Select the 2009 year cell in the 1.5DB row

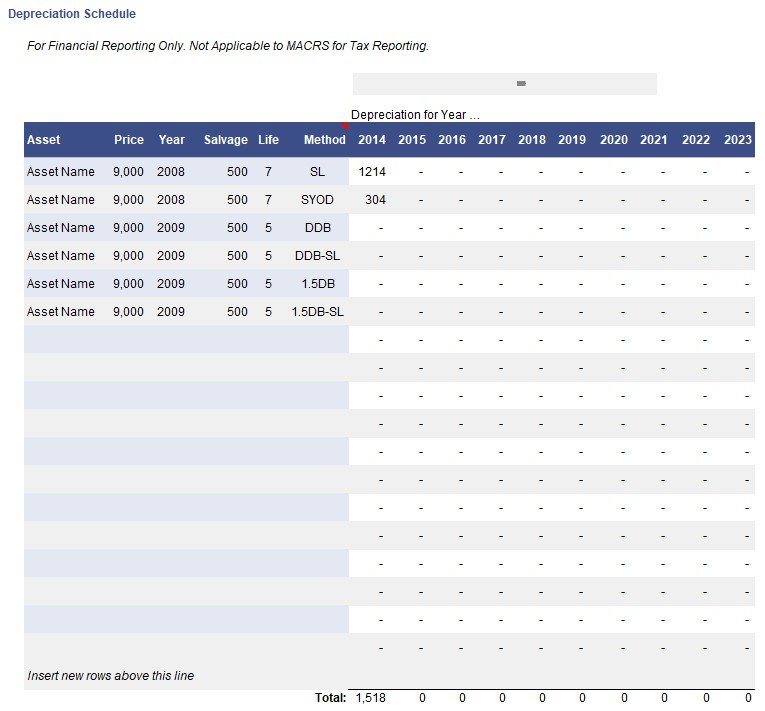[171, 284]
